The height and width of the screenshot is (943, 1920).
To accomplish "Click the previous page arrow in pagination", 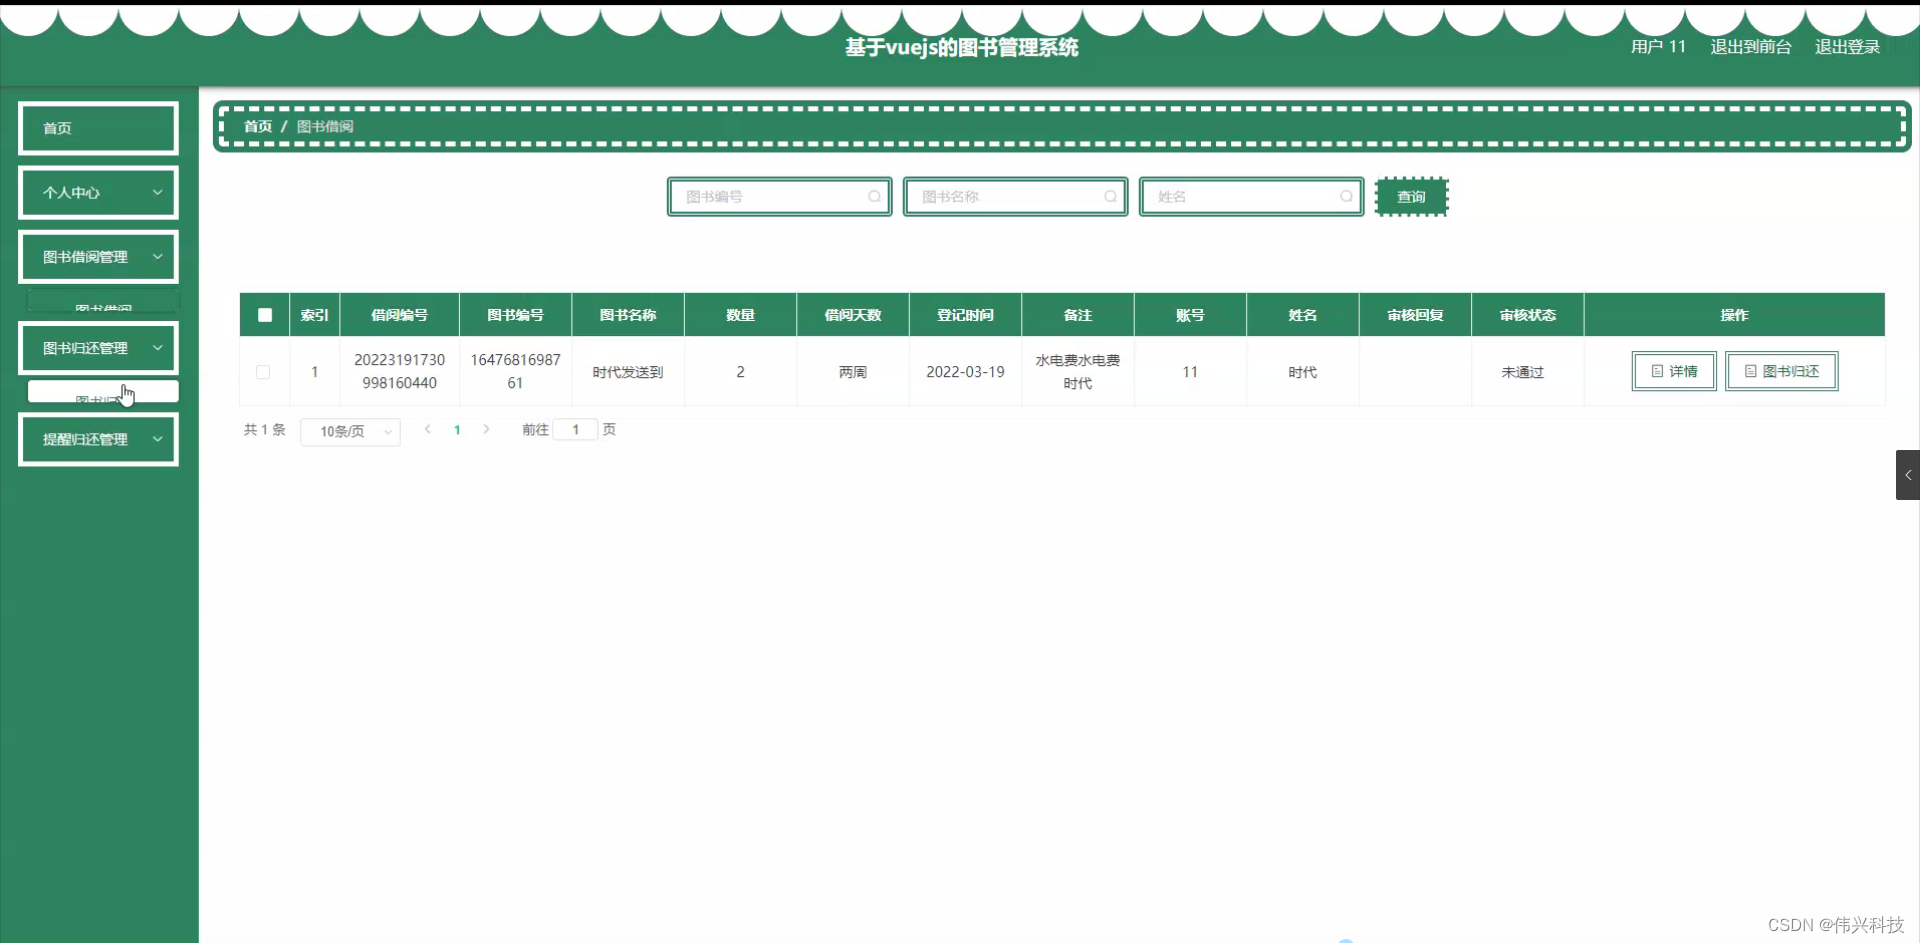I will tap(428, 429).
